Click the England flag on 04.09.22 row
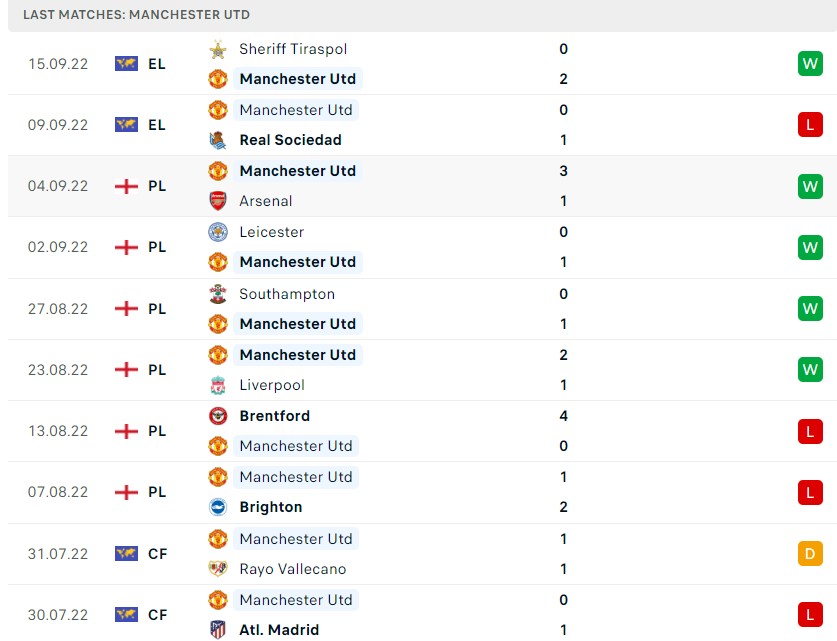837x641 pixels. click(126, 186)
